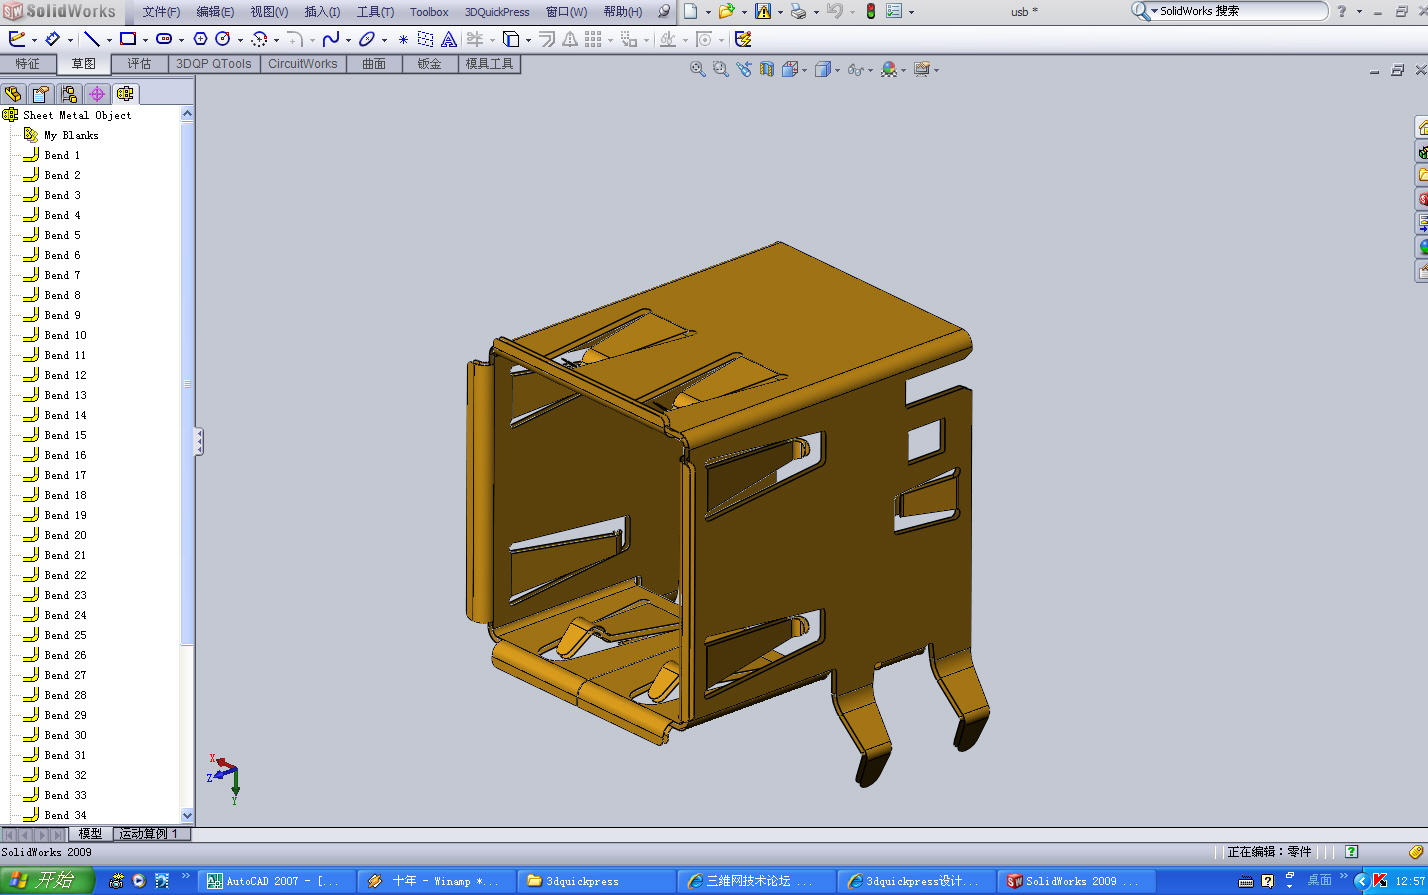Click the Zoom to Fit icon
This screenshot has height=895, width=1428.
[x=698, y=69]
